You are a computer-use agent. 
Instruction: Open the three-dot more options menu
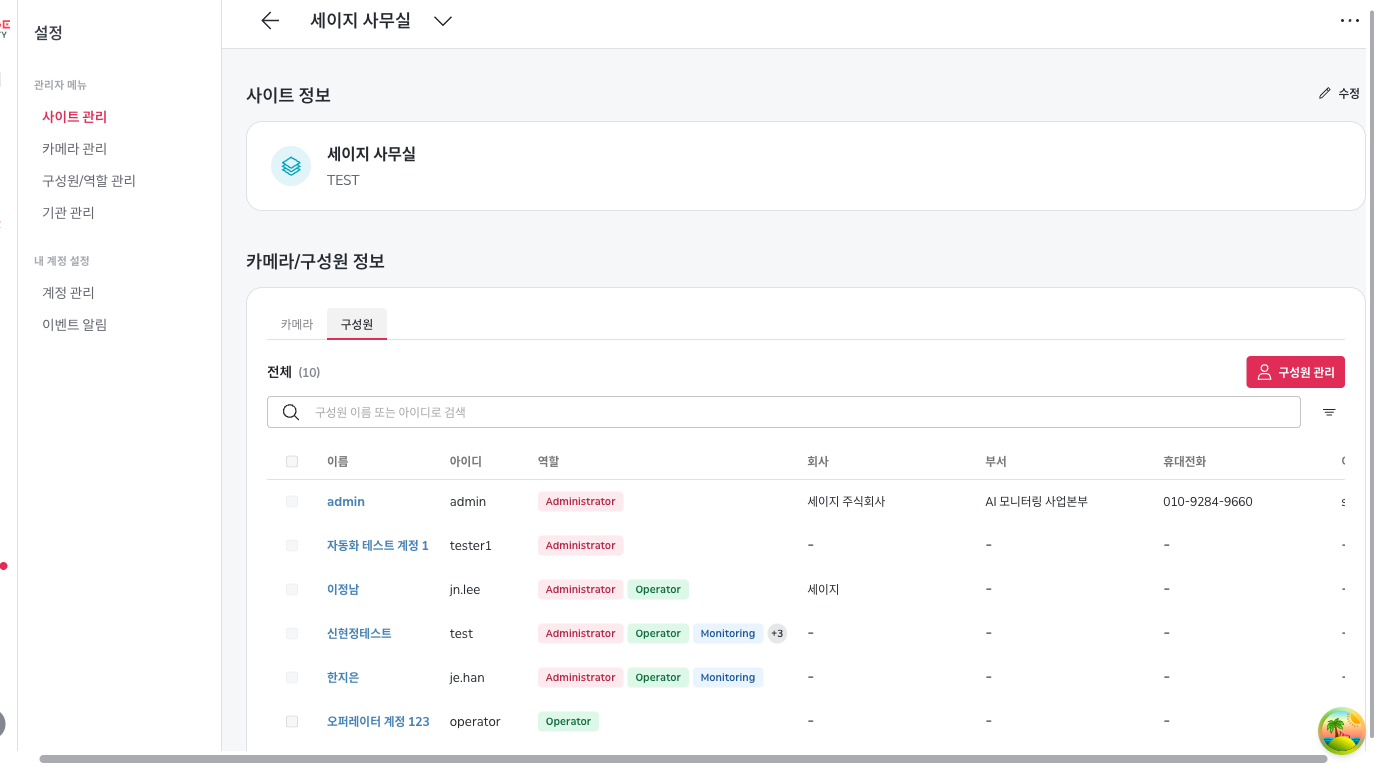tap(1349, 20)
